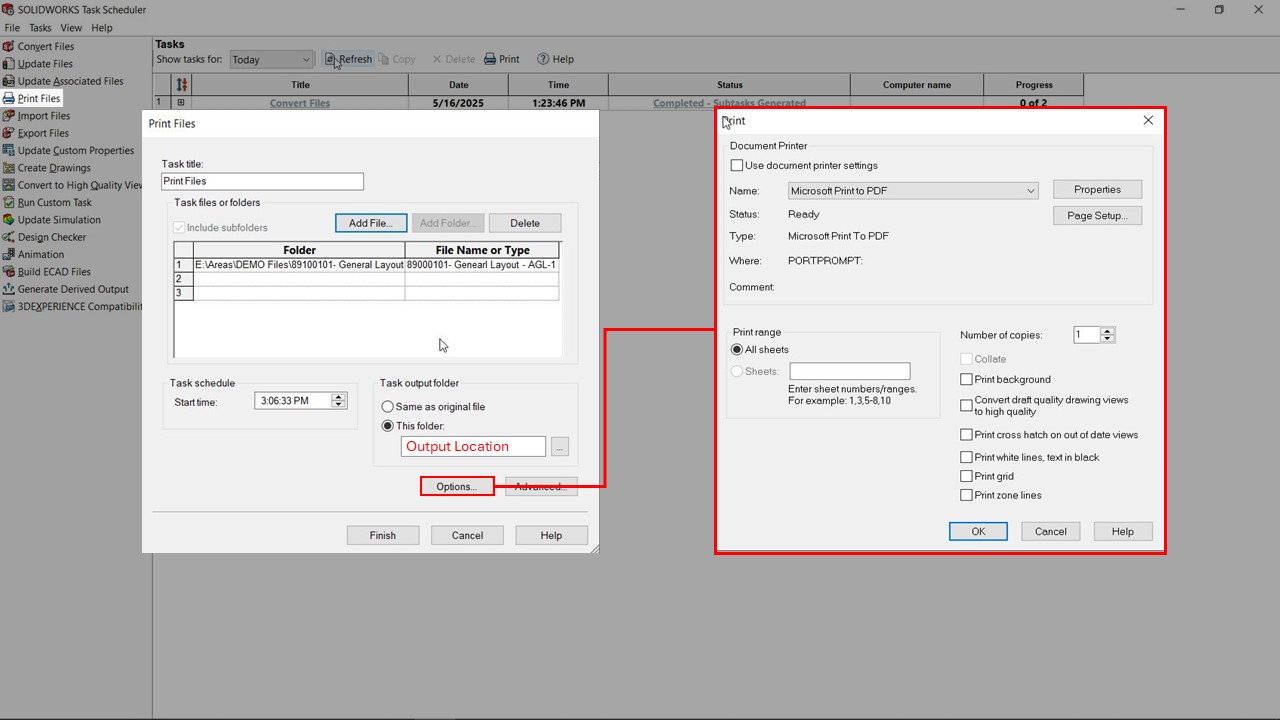1280x720 pixels.
Task: Open the printer Name dropdown
Action: [x=1030, y=191]
